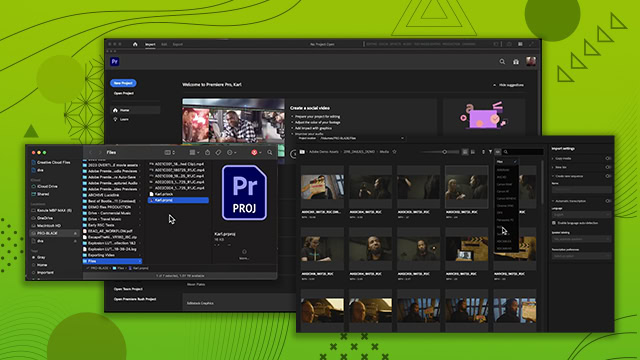Switch to the Export tab
The image size is (640, 360).
point(178,44)
